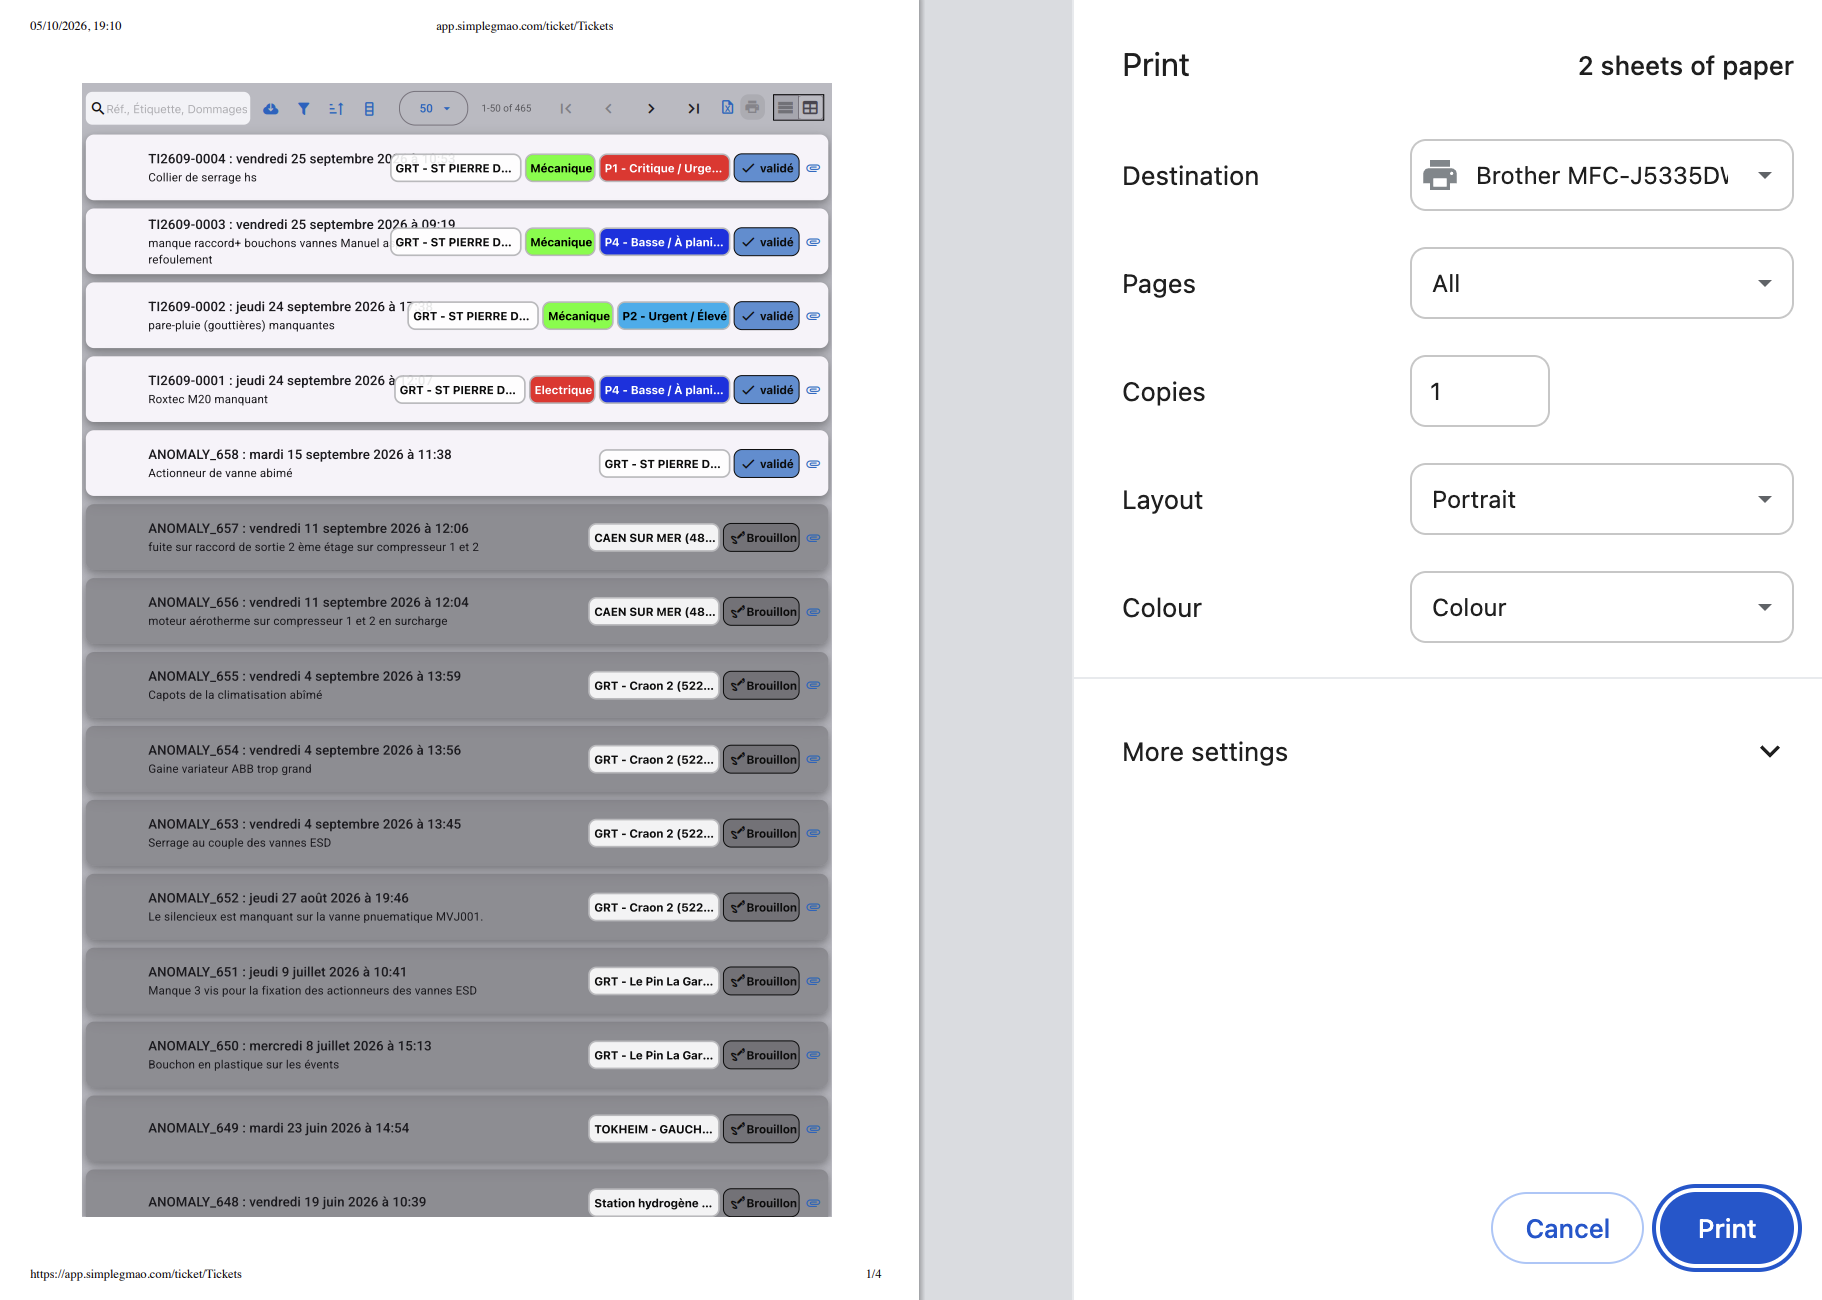The height and width of the screenshot is (1300, 1822).
Task: Click the last page arrow icon
Action: (x=693, y=109)
